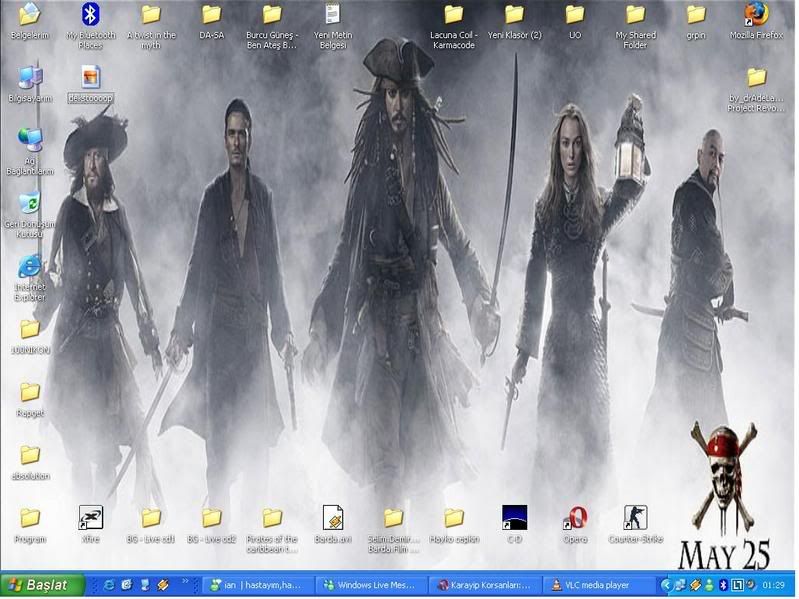Click the round icon beside the clock

click(750, 585)
